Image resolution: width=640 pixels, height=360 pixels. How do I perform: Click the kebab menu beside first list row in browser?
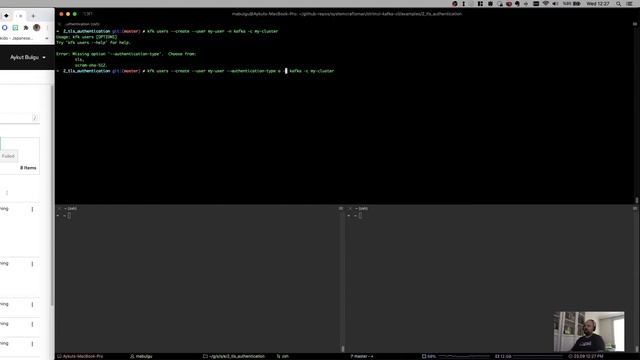point(32,209)
